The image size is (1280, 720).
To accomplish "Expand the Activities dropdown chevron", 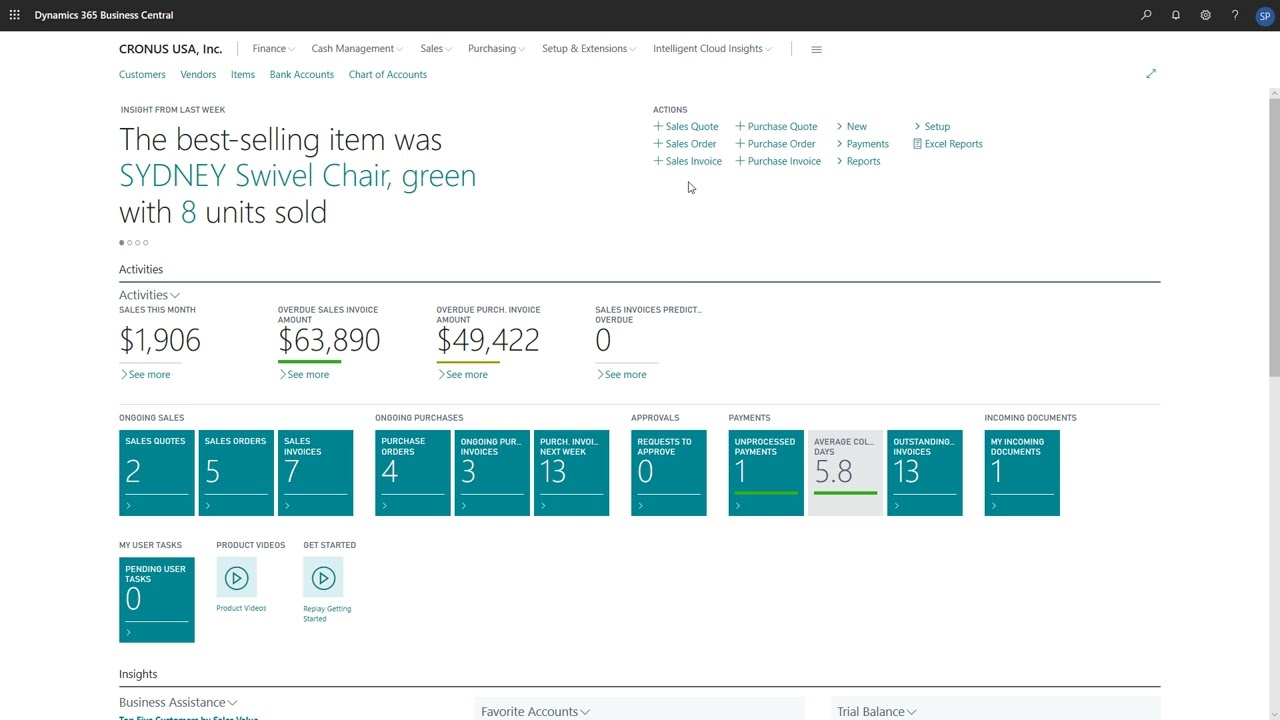I will pos(175,296).
